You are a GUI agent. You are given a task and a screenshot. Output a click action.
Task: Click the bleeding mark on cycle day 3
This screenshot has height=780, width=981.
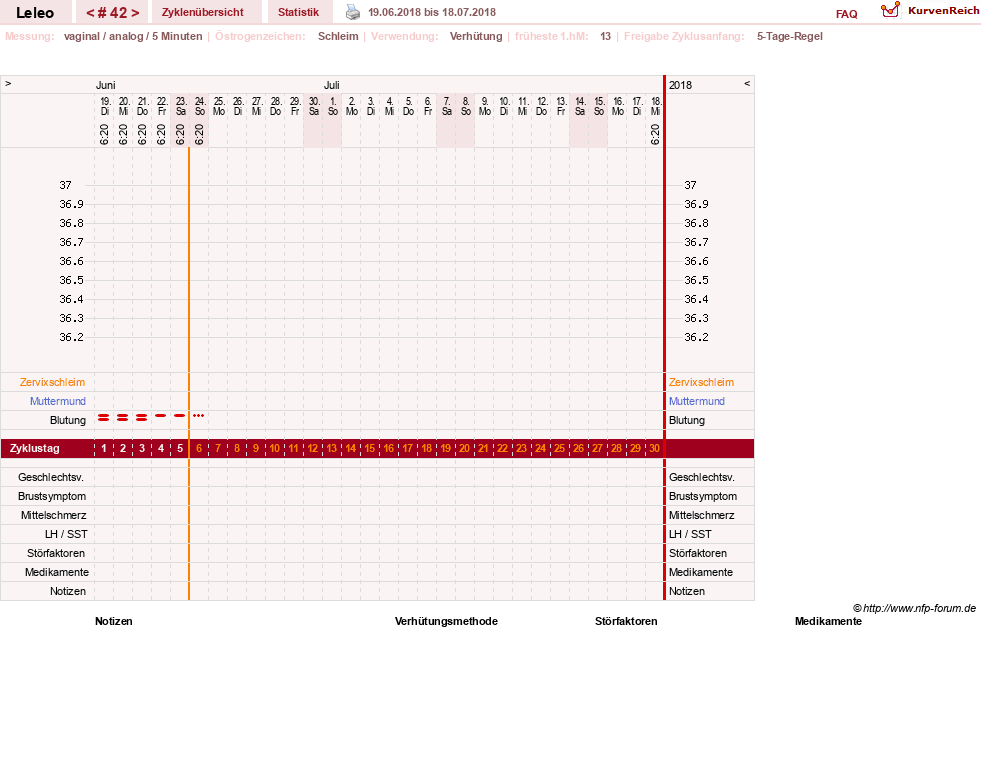click(142, 417)
